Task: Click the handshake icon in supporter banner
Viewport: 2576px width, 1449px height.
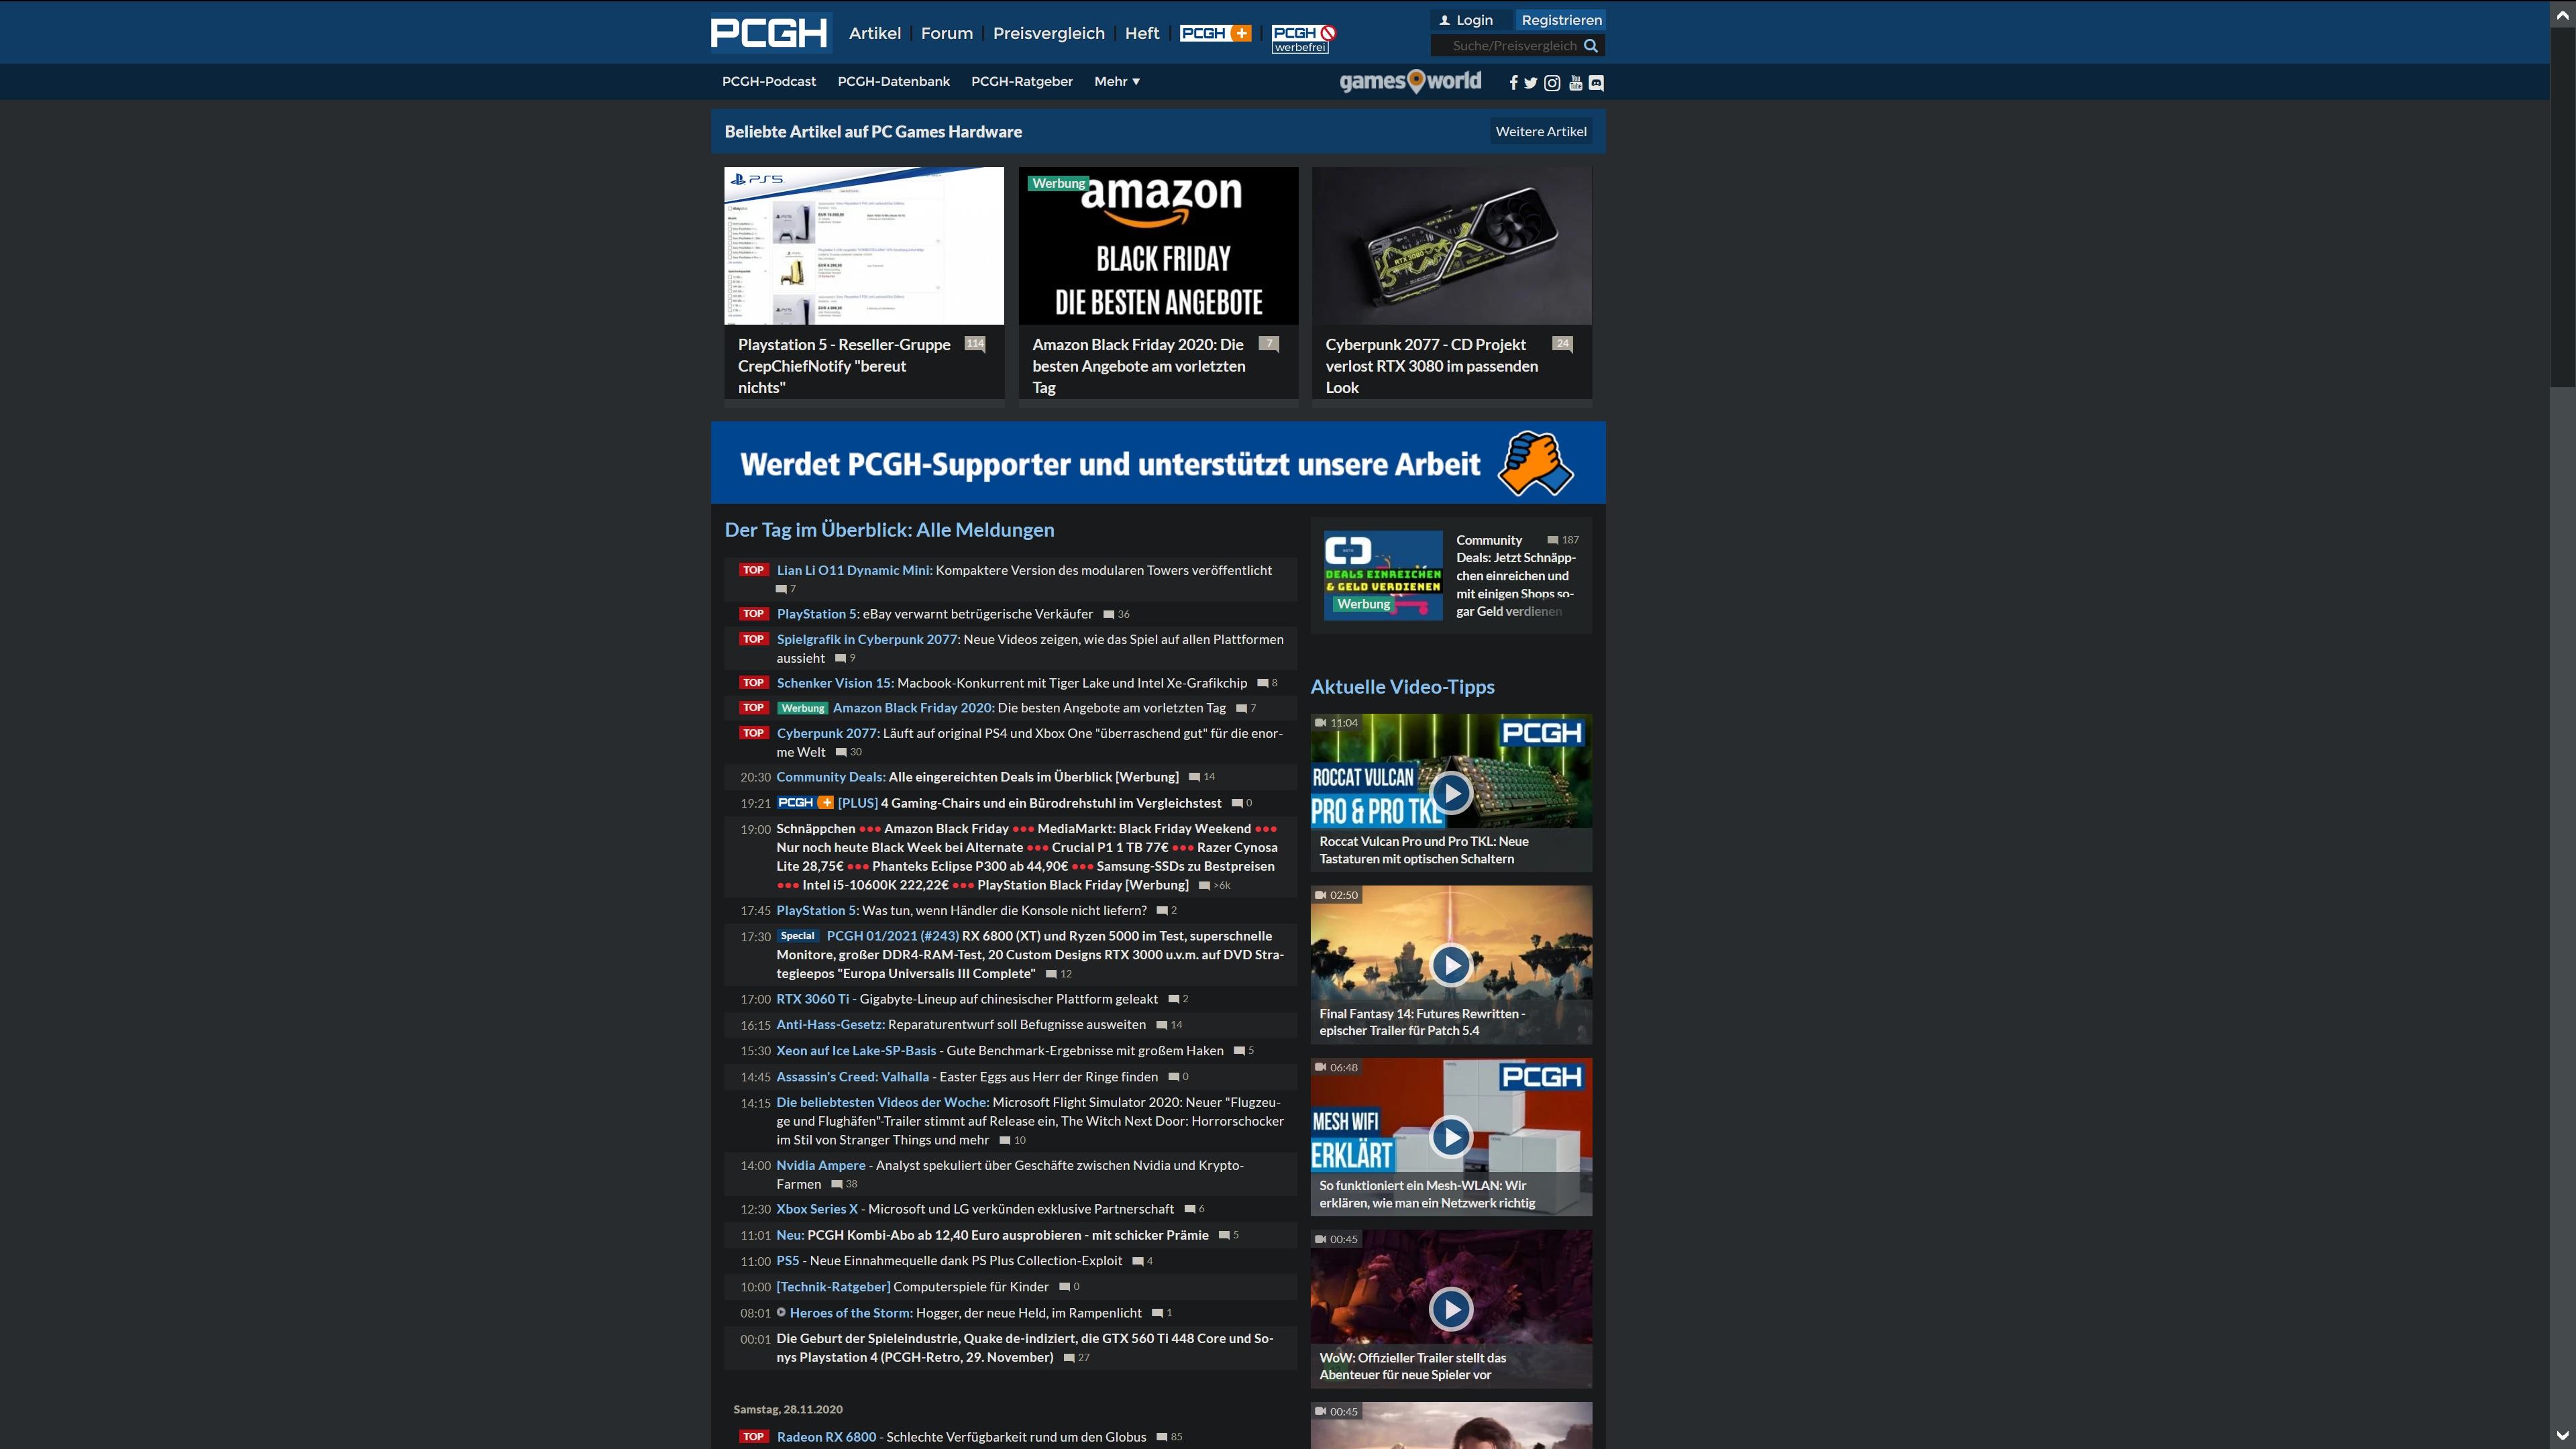Action: 1536,463
